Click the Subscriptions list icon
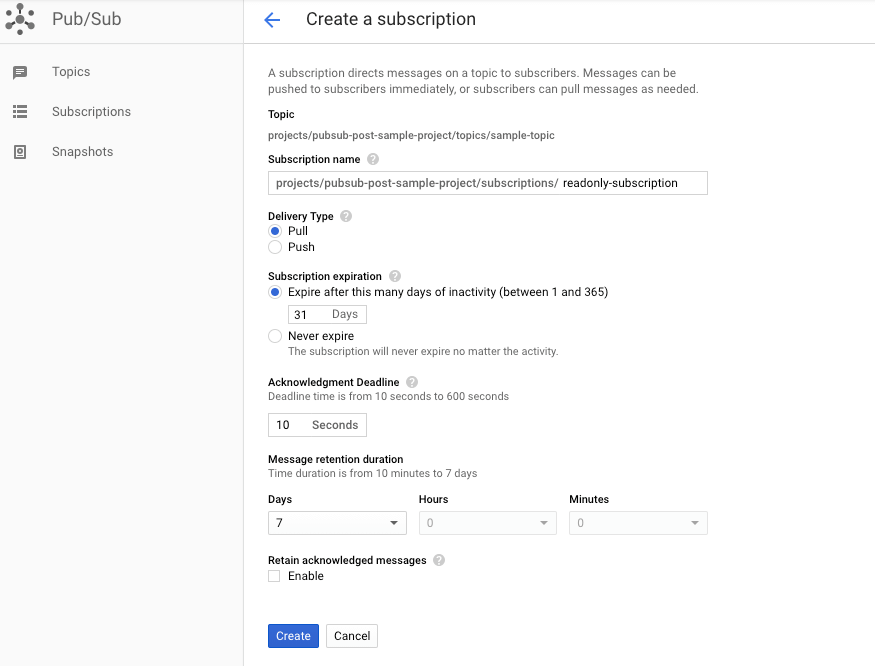 point(20,112)
